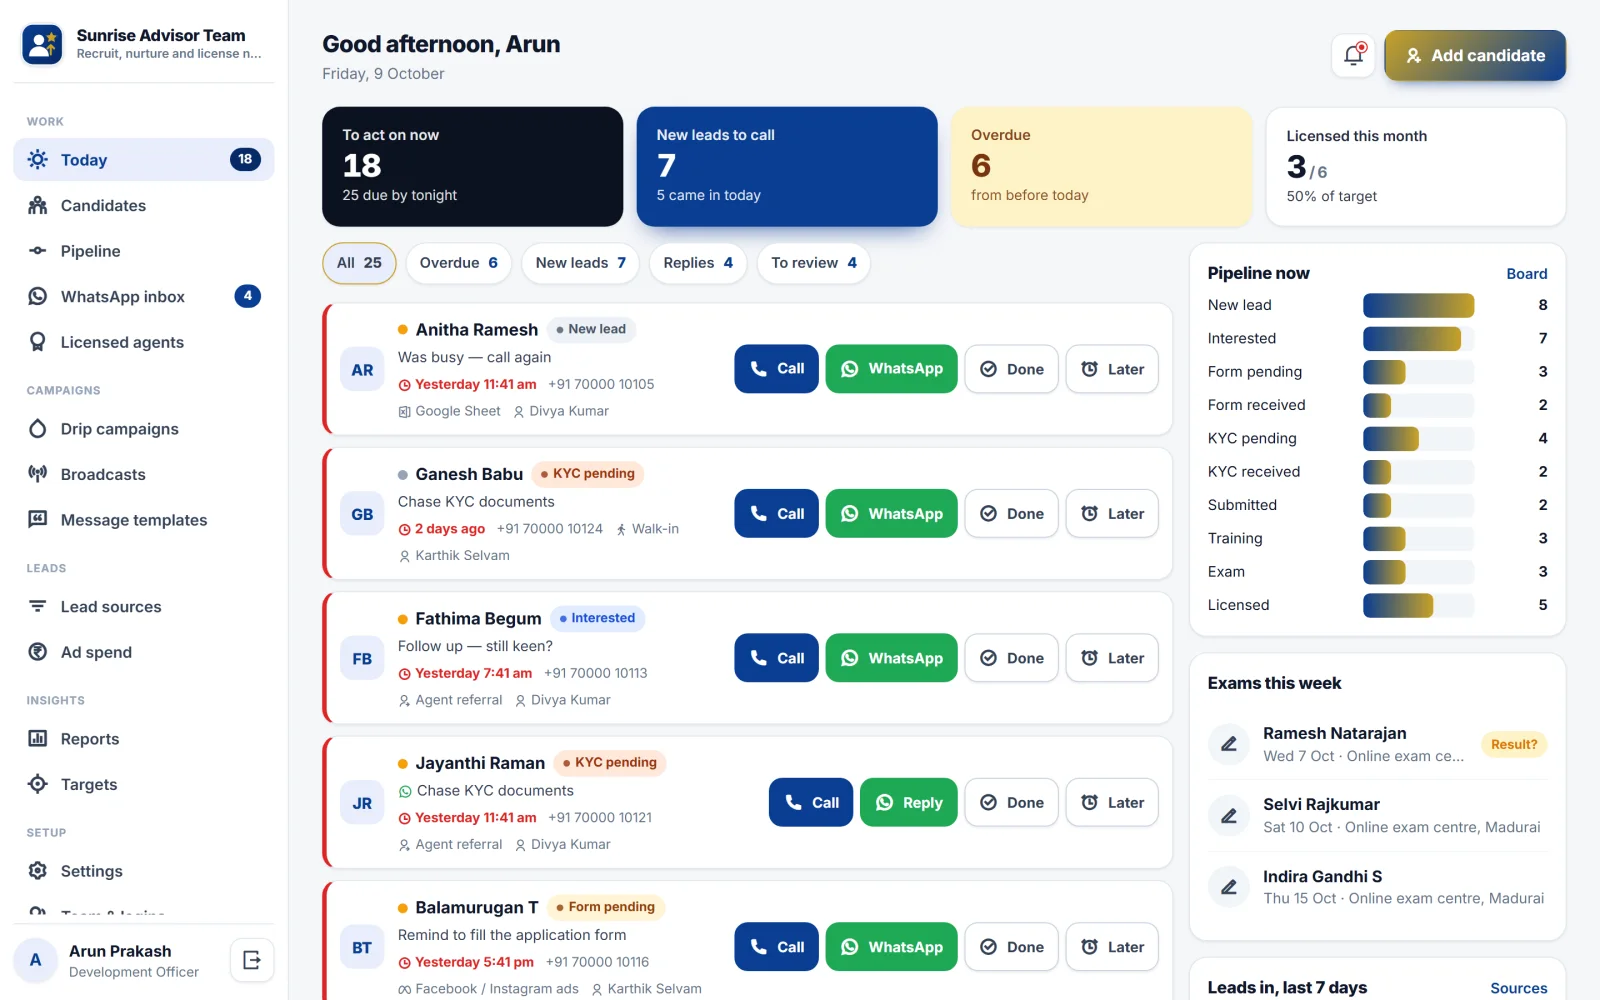Open the Sources link for leads
Viewport: 1600px width, 1000px height.
tap(1519, 988)
